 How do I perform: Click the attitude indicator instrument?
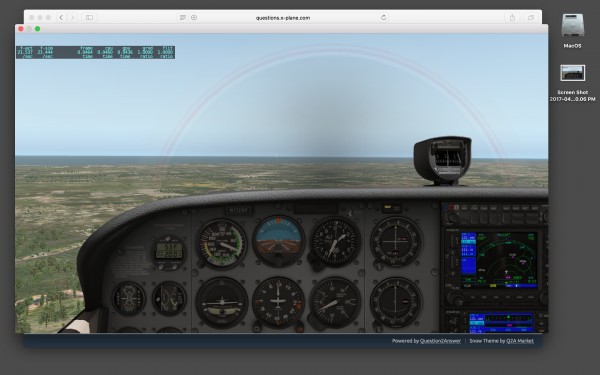[x=279, y=241]
